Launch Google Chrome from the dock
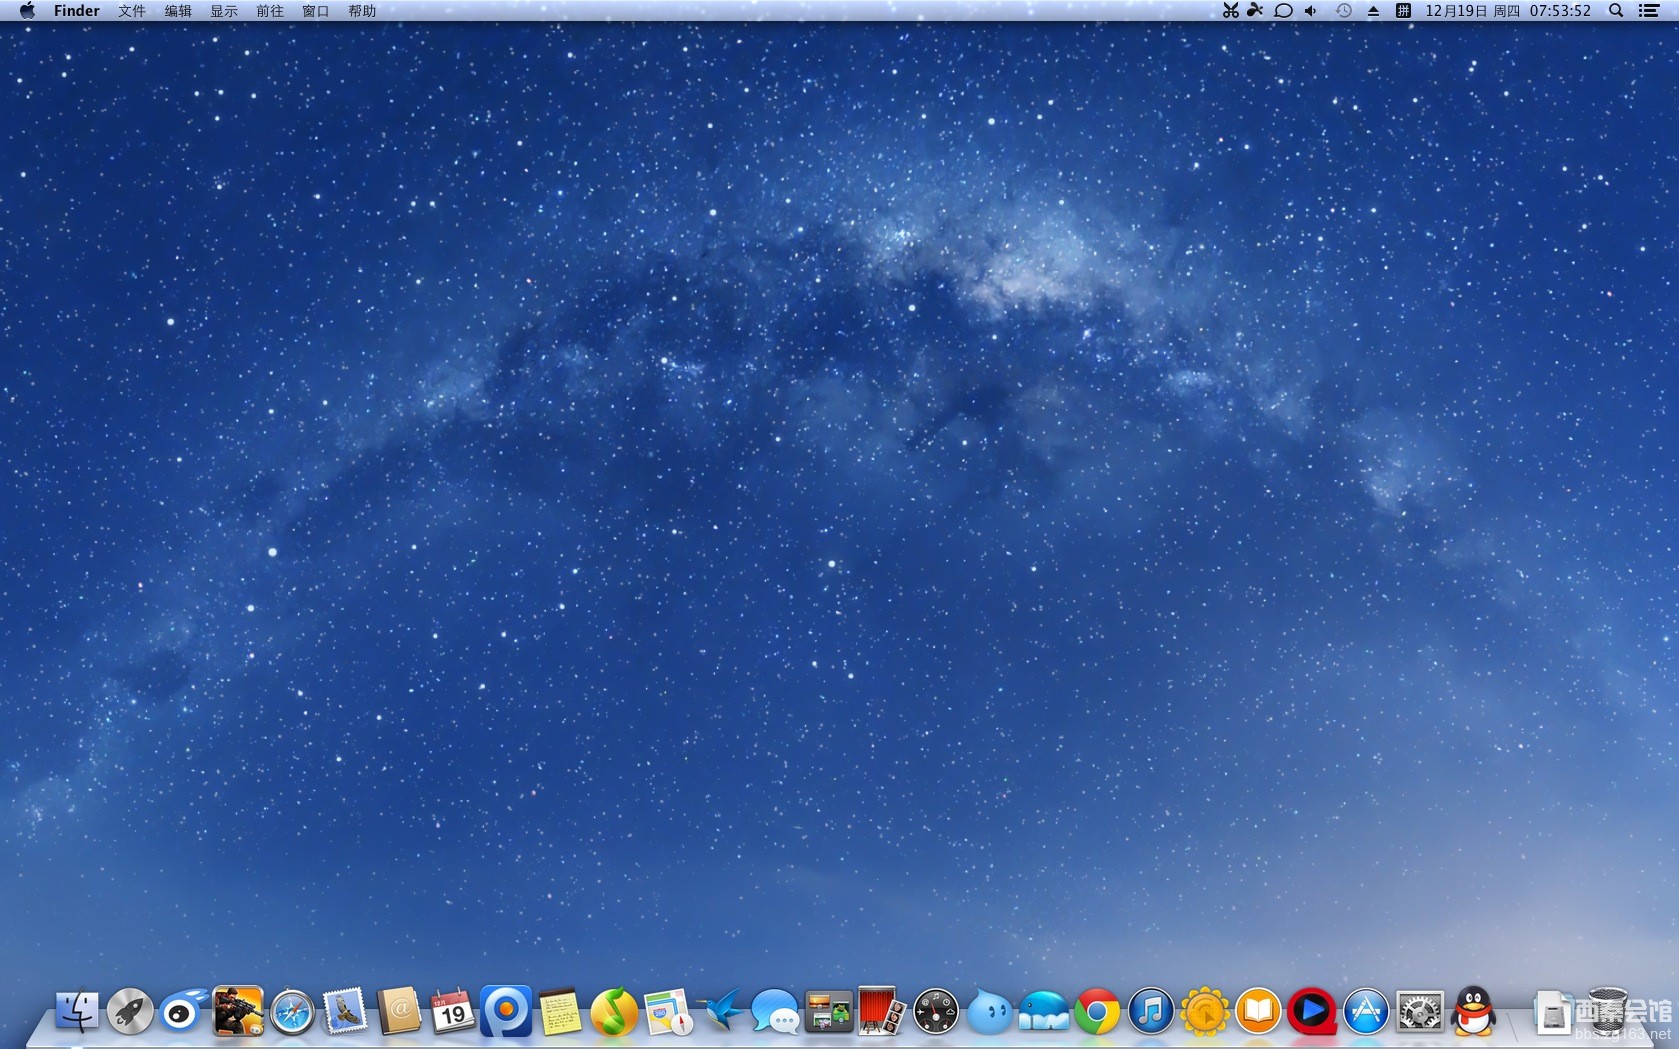This screenshot has height=1049, width=1679. [x=1097, y=1012]
